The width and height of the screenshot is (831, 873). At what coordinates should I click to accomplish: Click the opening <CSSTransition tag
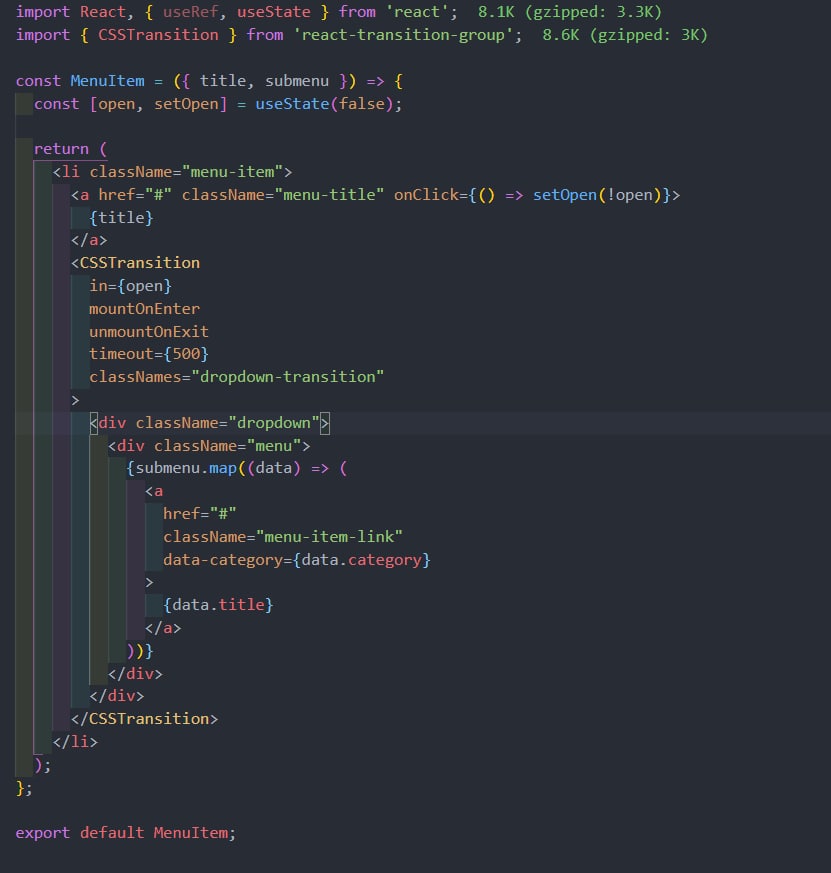(x=135, y=263)
